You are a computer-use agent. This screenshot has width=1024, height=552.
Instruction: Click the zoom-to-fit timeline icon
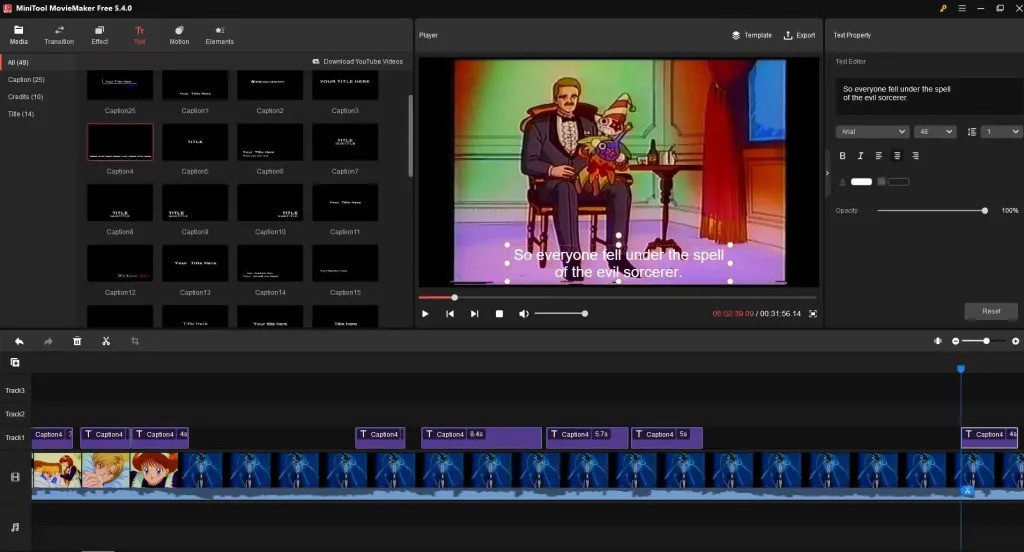tap(937, 341)
